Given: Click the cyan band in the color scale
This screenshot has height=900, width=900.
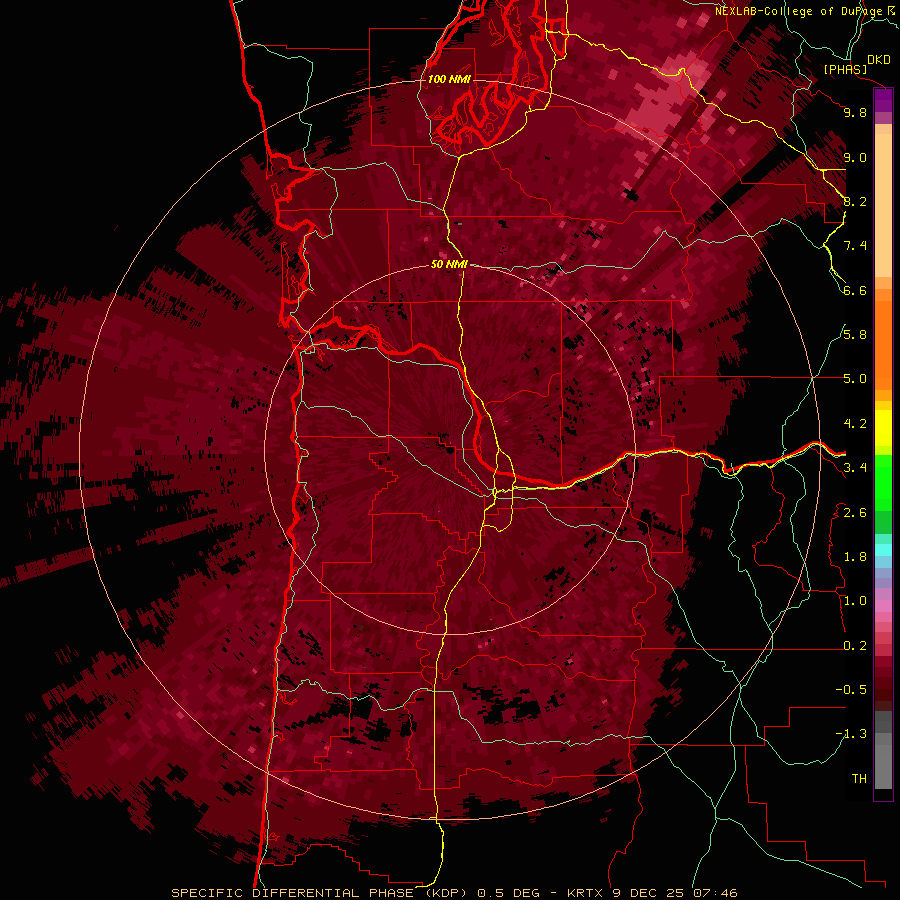Looking at the screenshot, I should click(x=883, y=550).
